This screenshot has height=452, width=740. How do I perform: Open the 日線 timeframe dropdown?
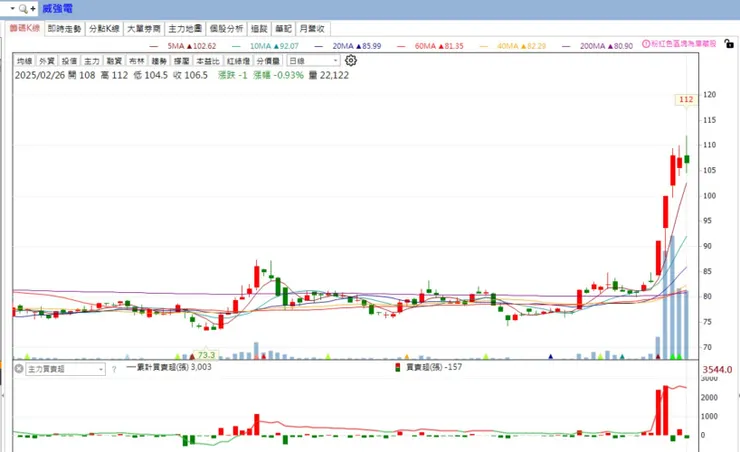313,61
